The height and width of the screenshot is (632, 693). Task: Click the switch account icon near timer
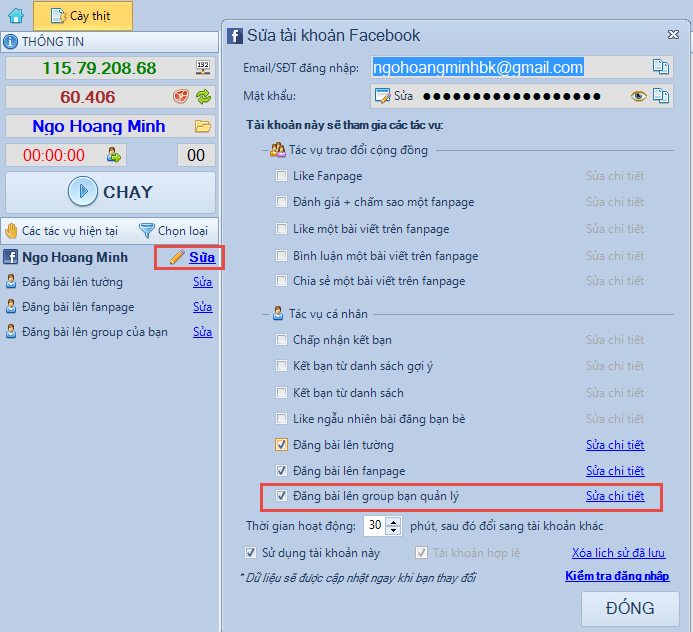coord(114,155)
